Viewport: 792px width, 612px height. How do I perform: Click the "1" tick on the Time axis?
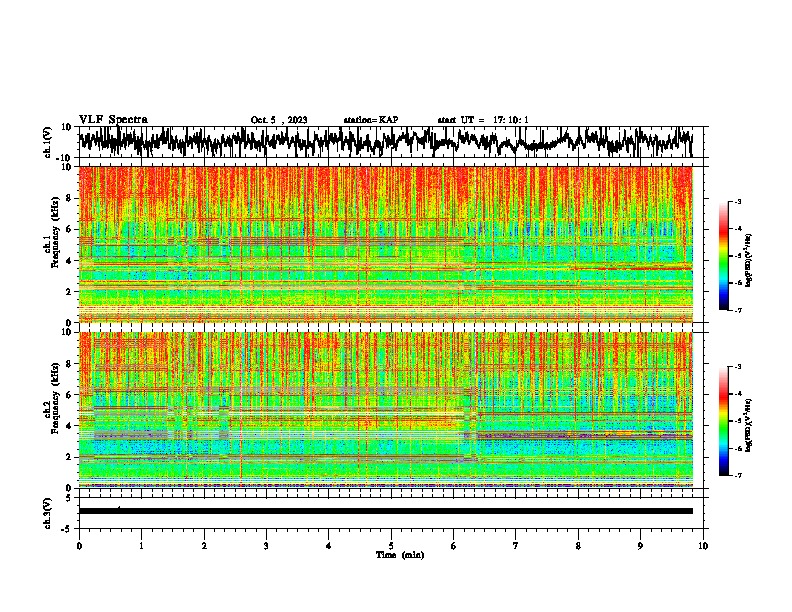141,546
